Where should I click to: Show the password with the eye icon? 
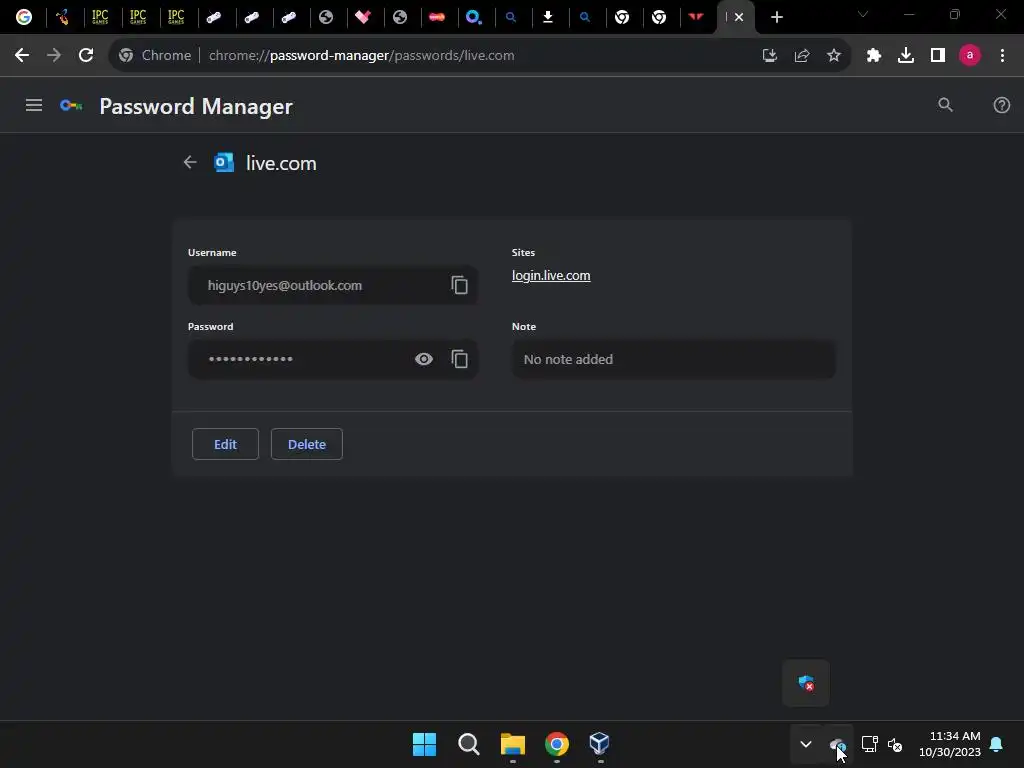click(424, 359)
